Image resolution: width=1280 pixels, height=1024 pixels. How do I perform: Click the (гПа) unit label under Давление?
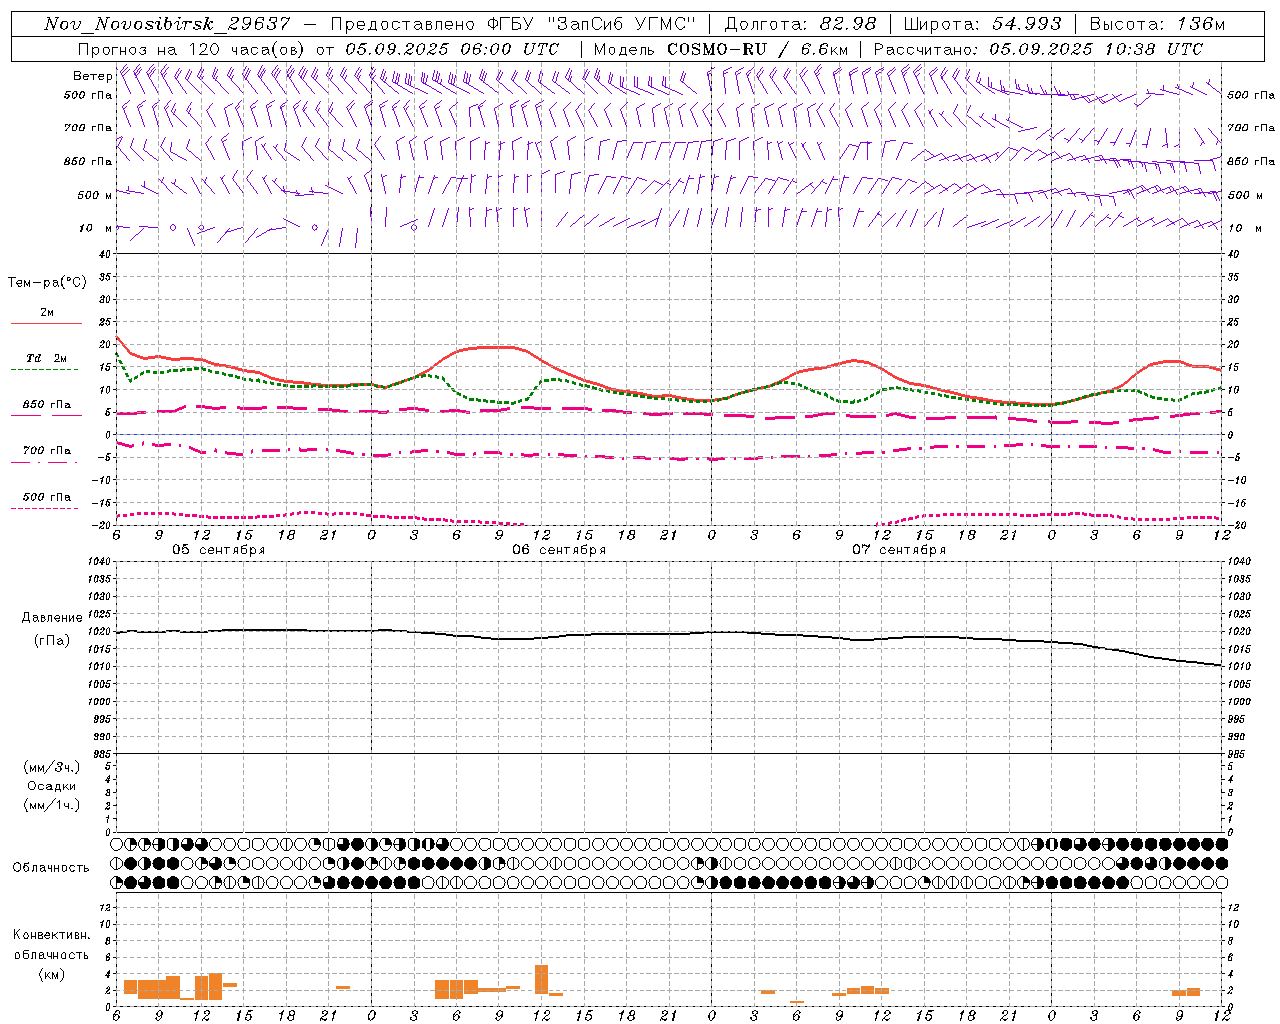click(52, 641)
